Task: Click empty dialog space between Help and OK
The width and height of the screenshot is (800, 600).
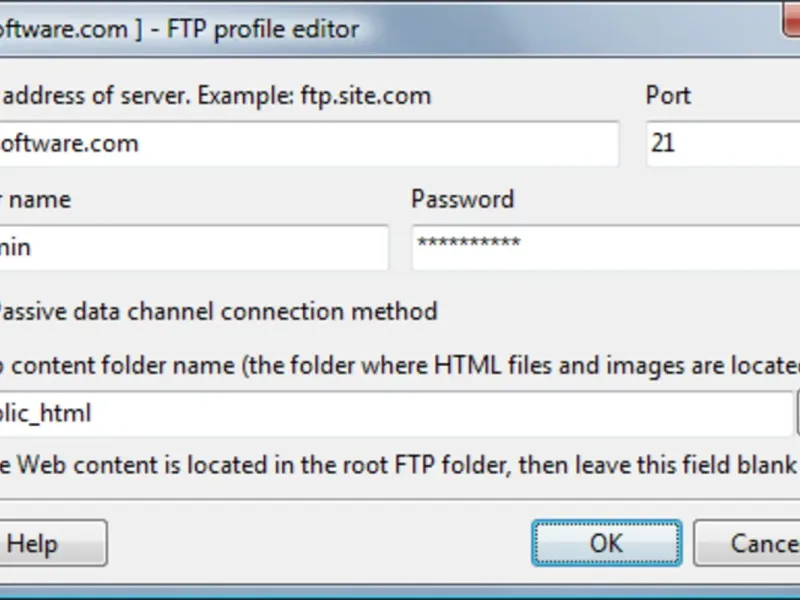Action: tap(320, 543)
